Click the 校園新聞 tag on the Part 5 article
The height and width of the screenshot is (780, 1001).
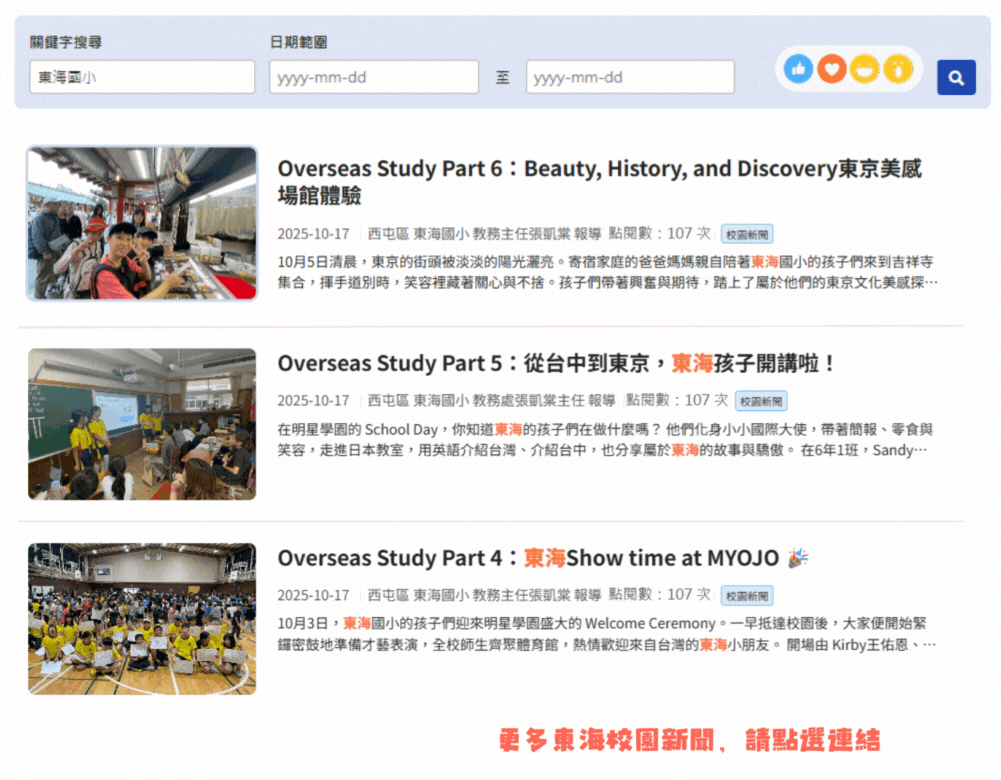point(761,401)
